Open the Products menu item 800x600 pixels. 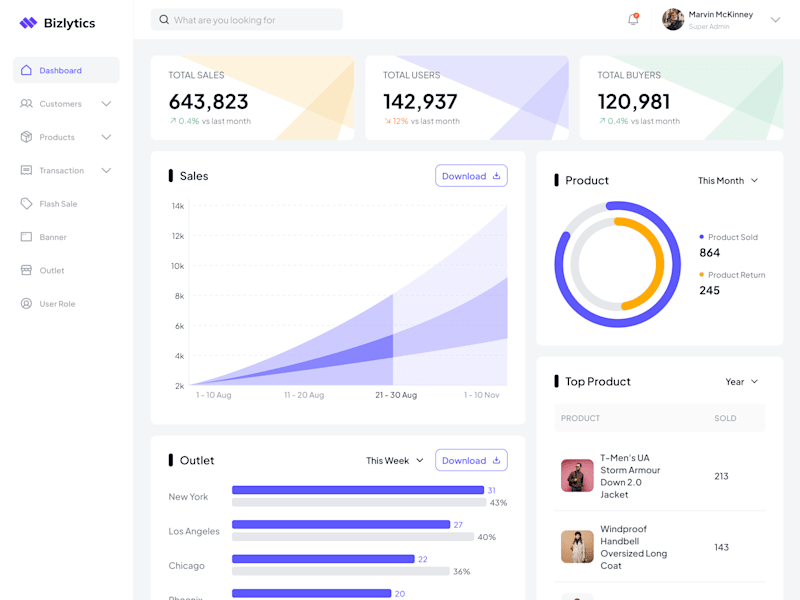pyautogui.click(x=66, y=137)
